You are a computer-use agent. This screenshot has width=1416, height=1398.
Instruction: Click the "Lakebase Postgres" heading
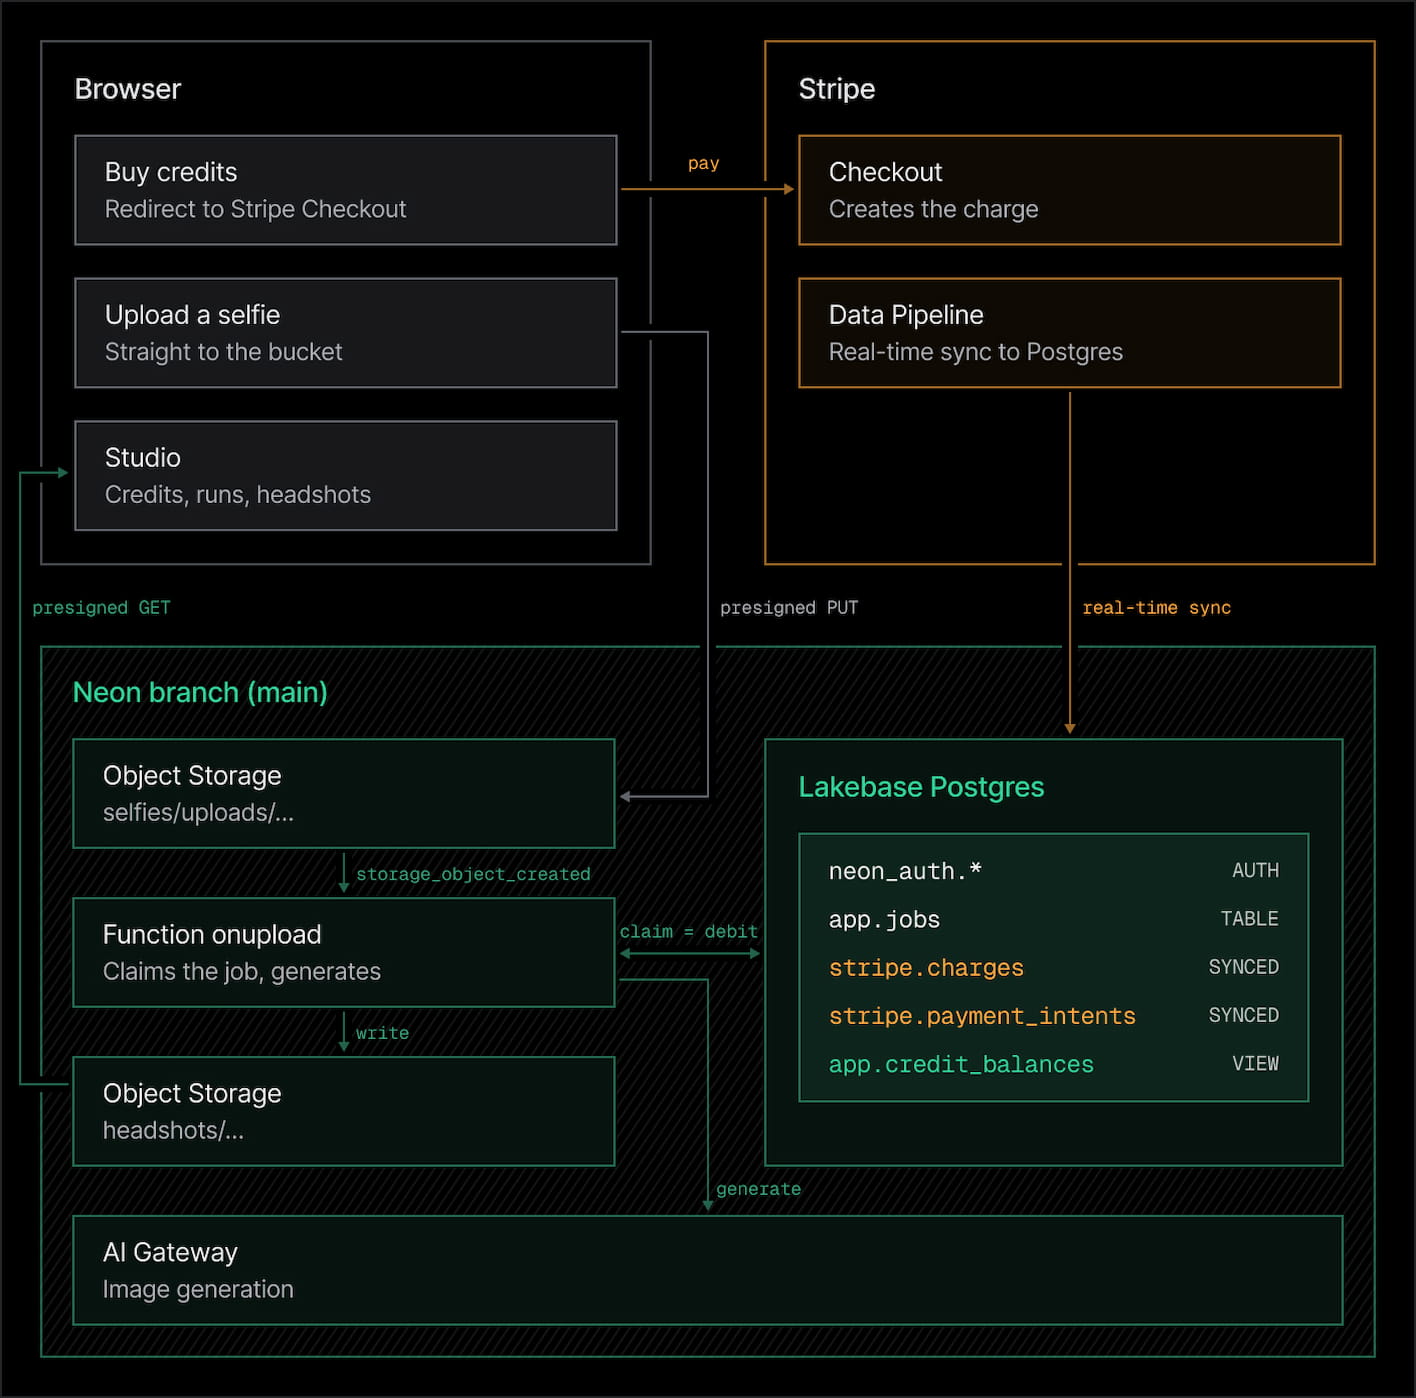(921, 787)
